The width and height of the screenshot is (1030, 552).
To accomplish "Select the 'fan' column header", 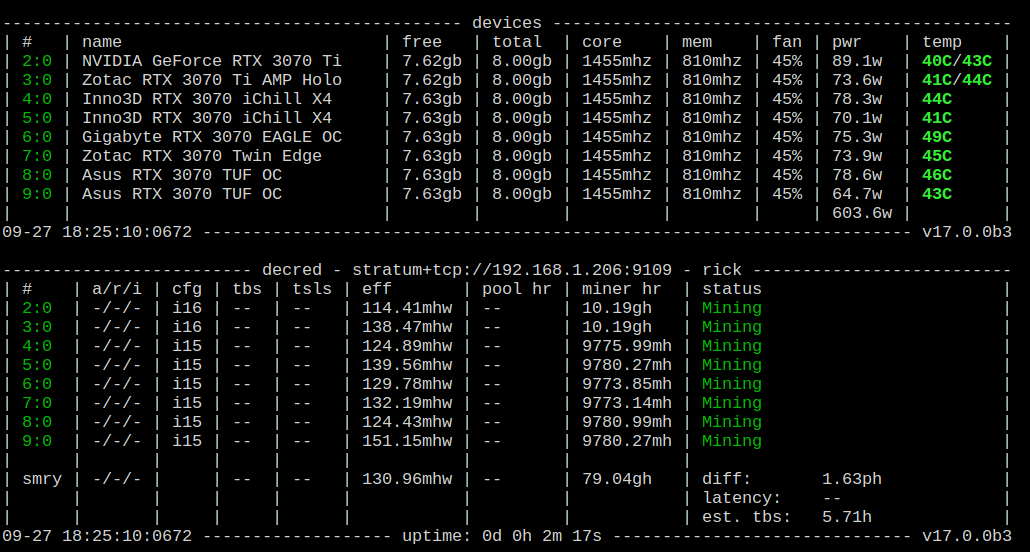I will click(787, 42).
